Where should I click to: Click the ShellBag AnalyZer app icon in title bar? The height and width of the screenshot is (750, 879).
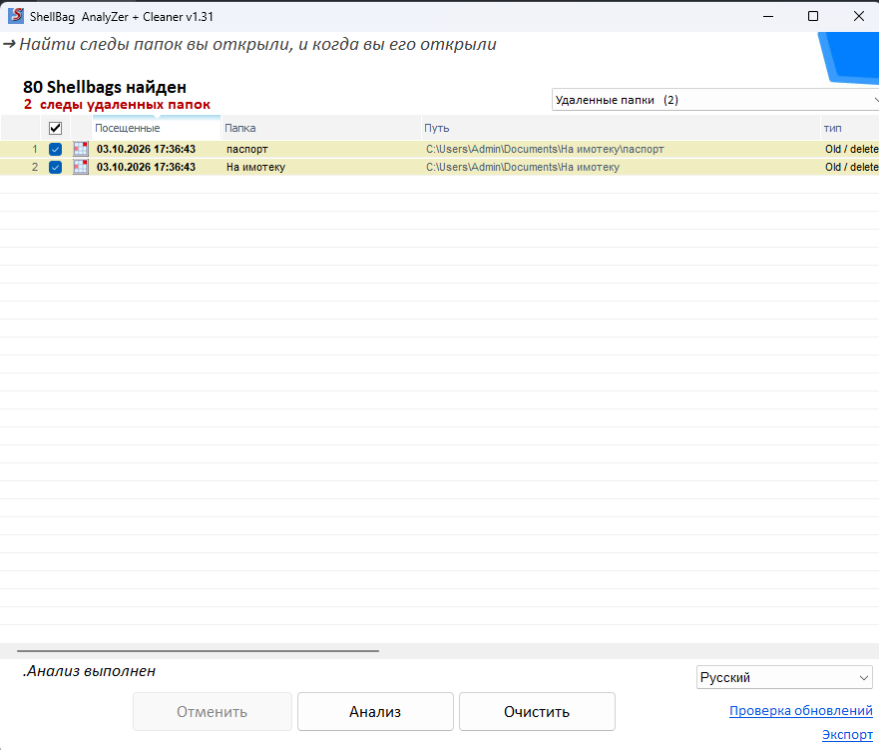point(16,16)
